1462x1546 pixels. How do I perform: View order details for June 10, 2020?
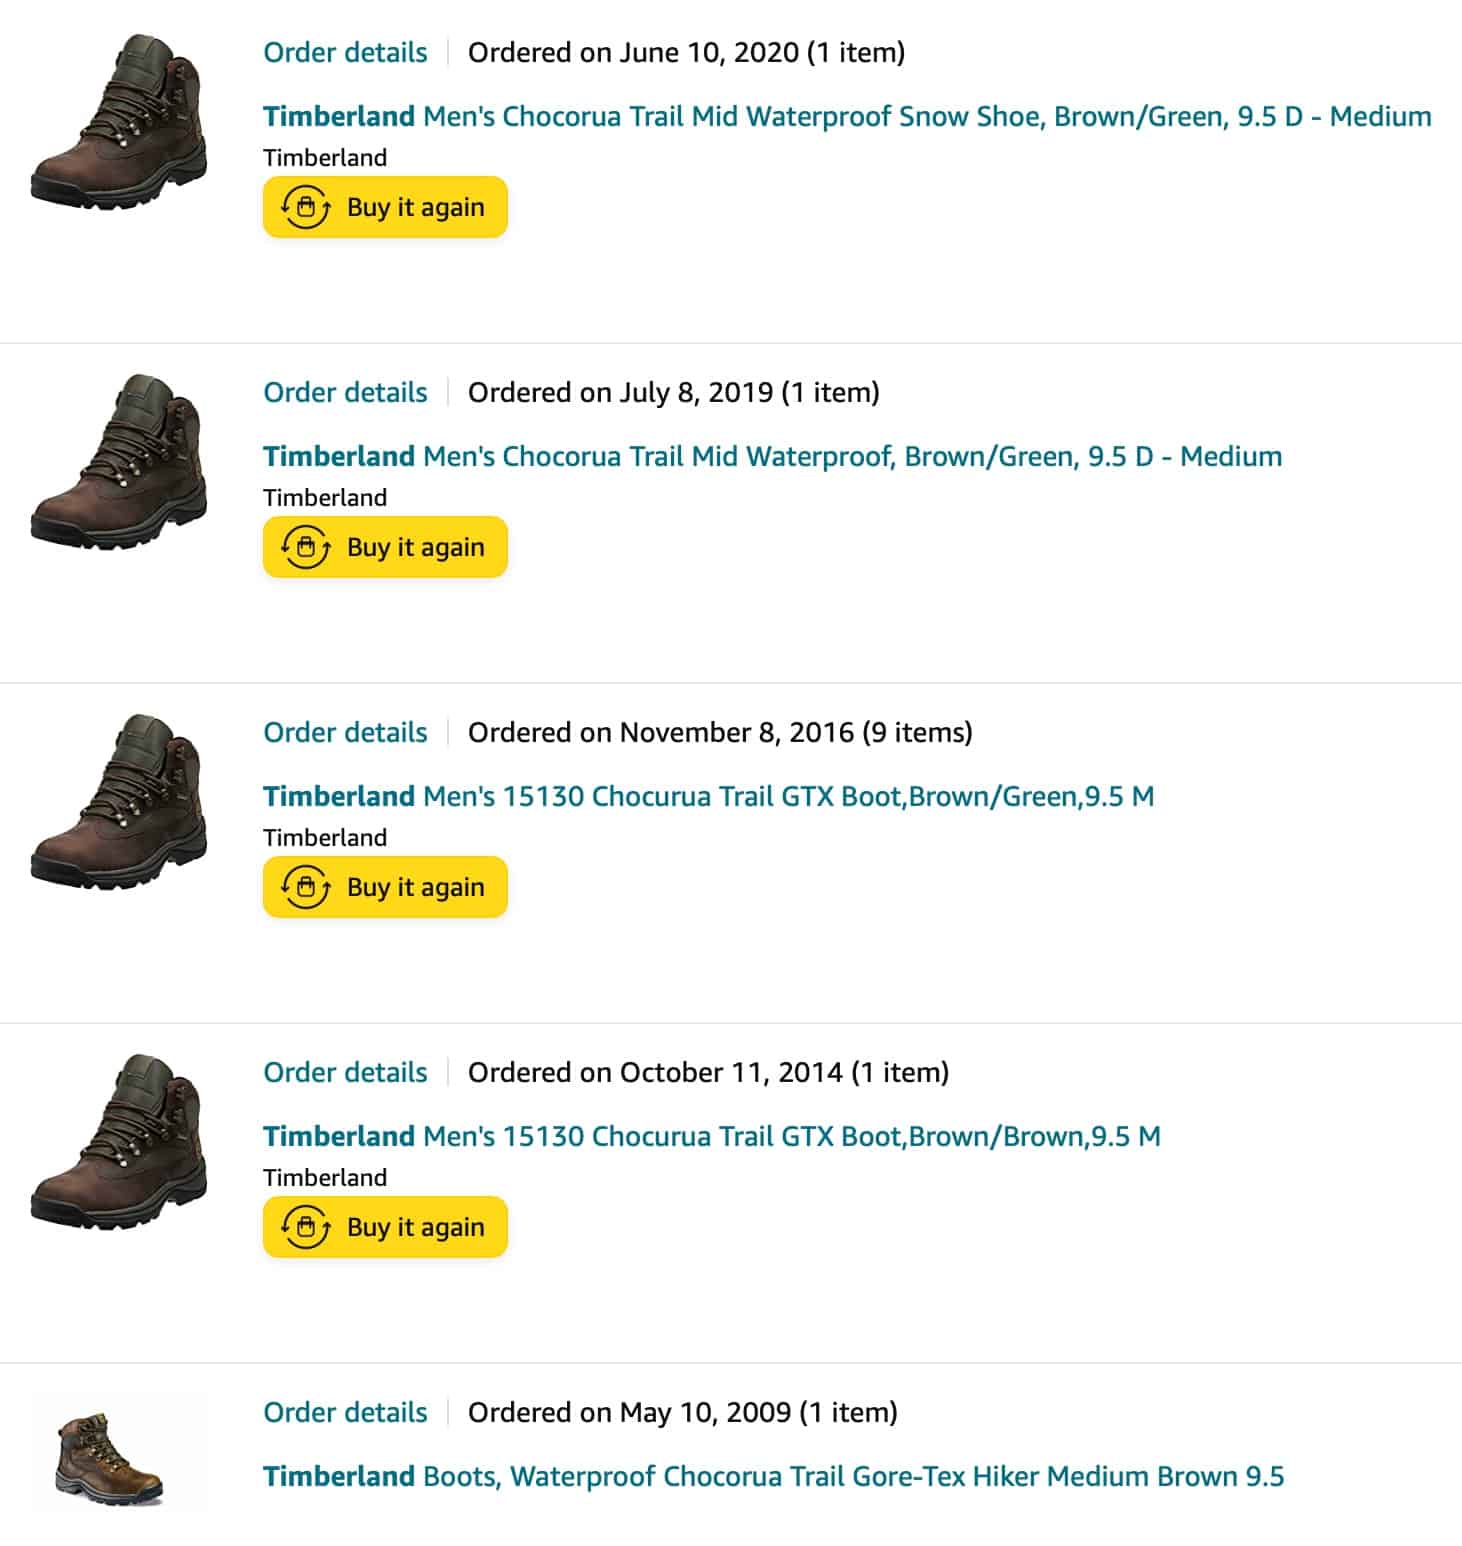pyautogui.click(x=345, y=52)
